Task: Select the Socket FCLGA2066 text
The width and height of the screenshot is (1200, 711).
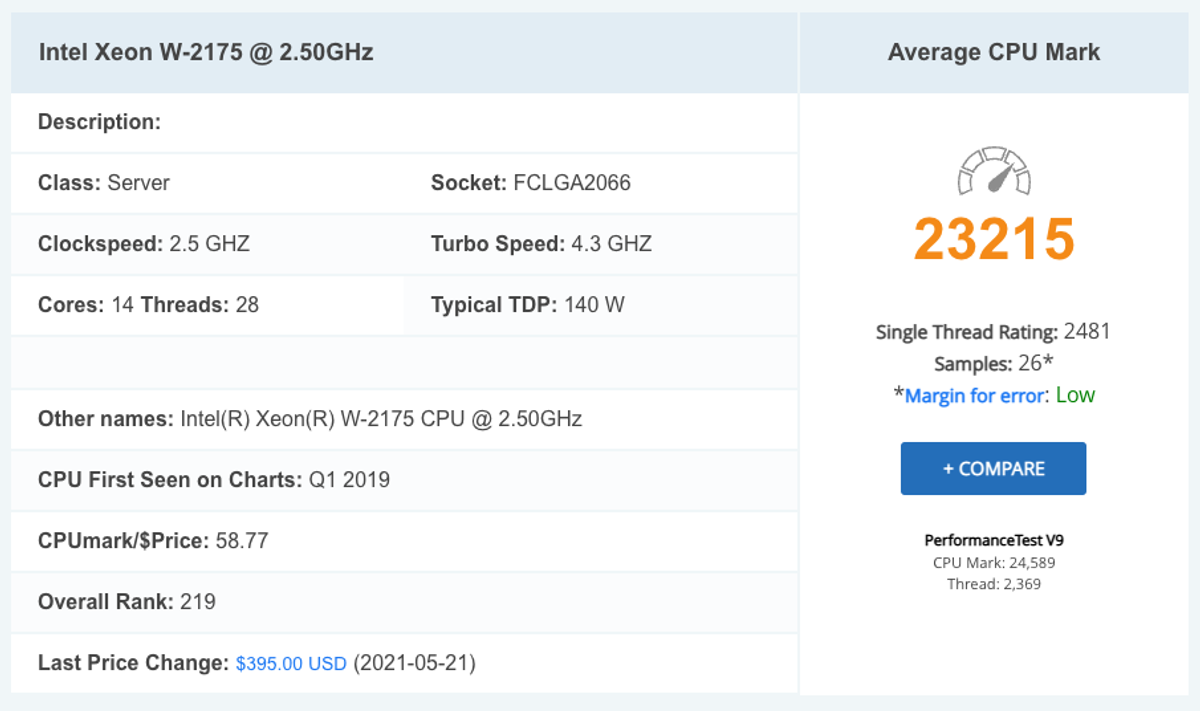Action: point(530,183)
